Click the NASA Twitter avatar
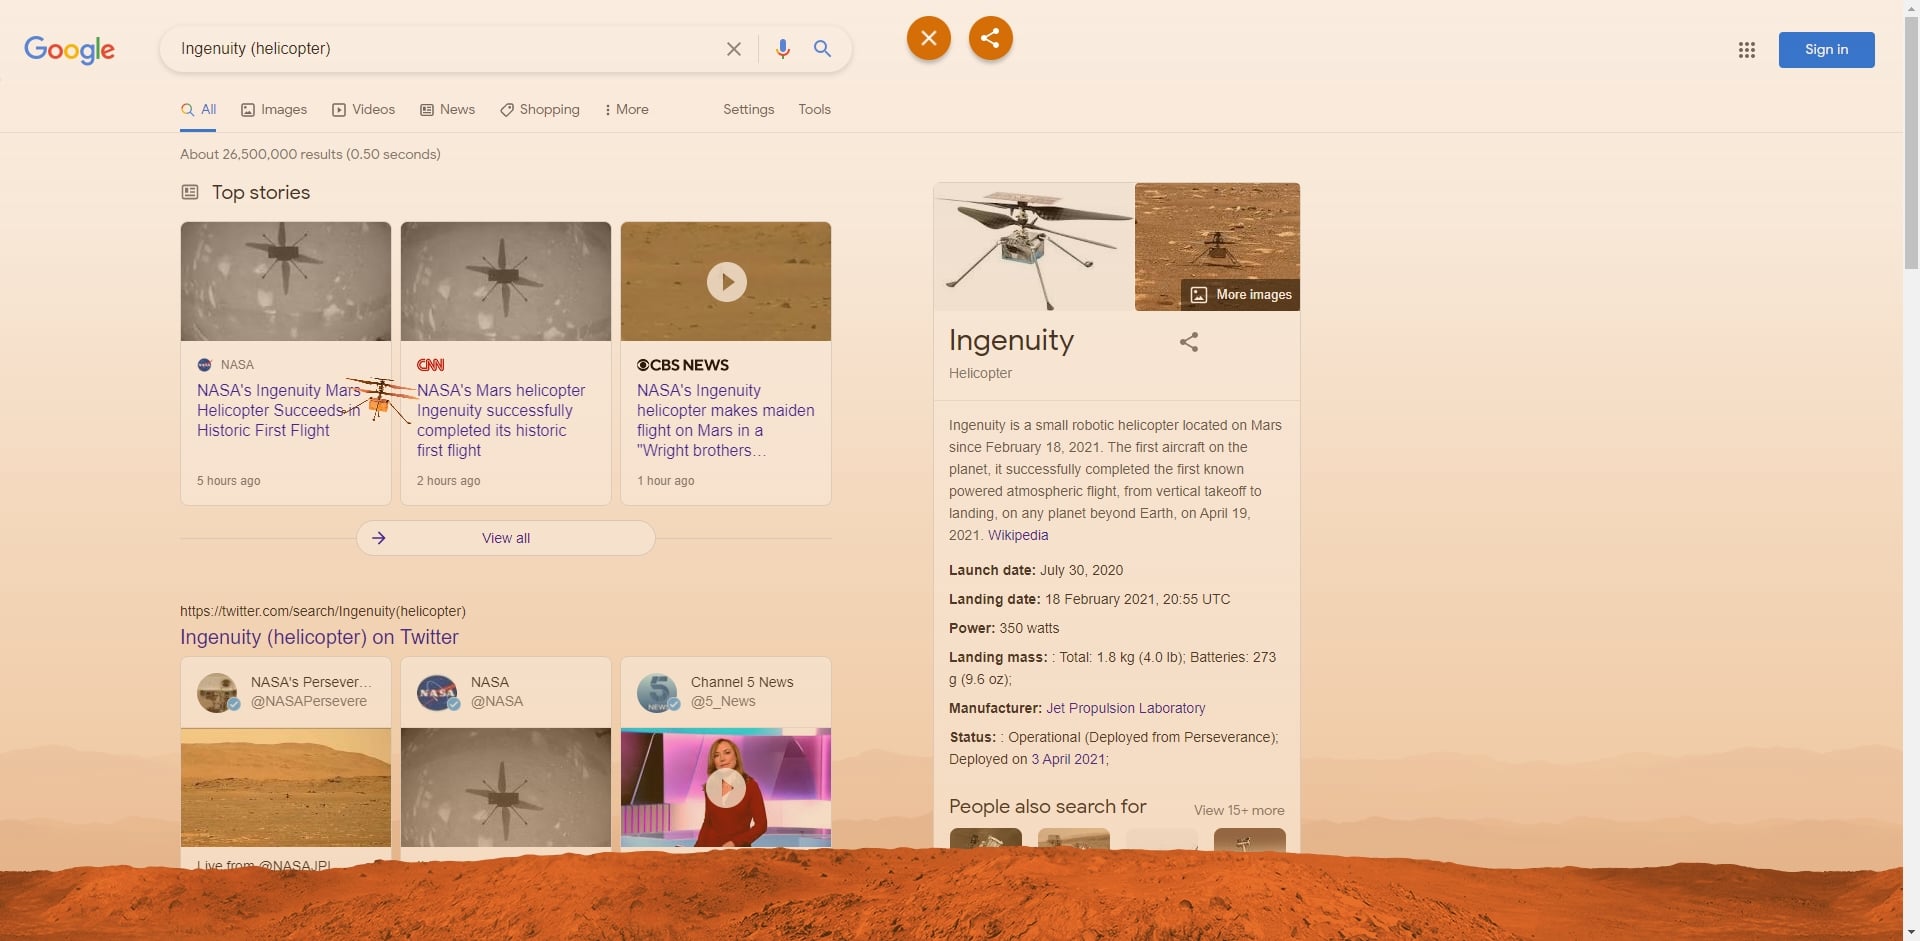Screen dimensions: 1920x941 [437, 692]
